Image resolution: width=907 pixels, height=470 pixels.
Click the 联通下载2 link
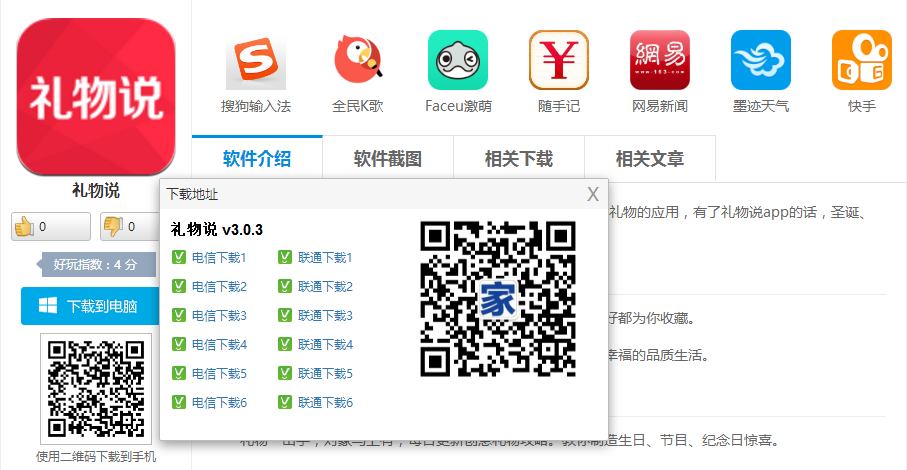[x=325, y=287]
